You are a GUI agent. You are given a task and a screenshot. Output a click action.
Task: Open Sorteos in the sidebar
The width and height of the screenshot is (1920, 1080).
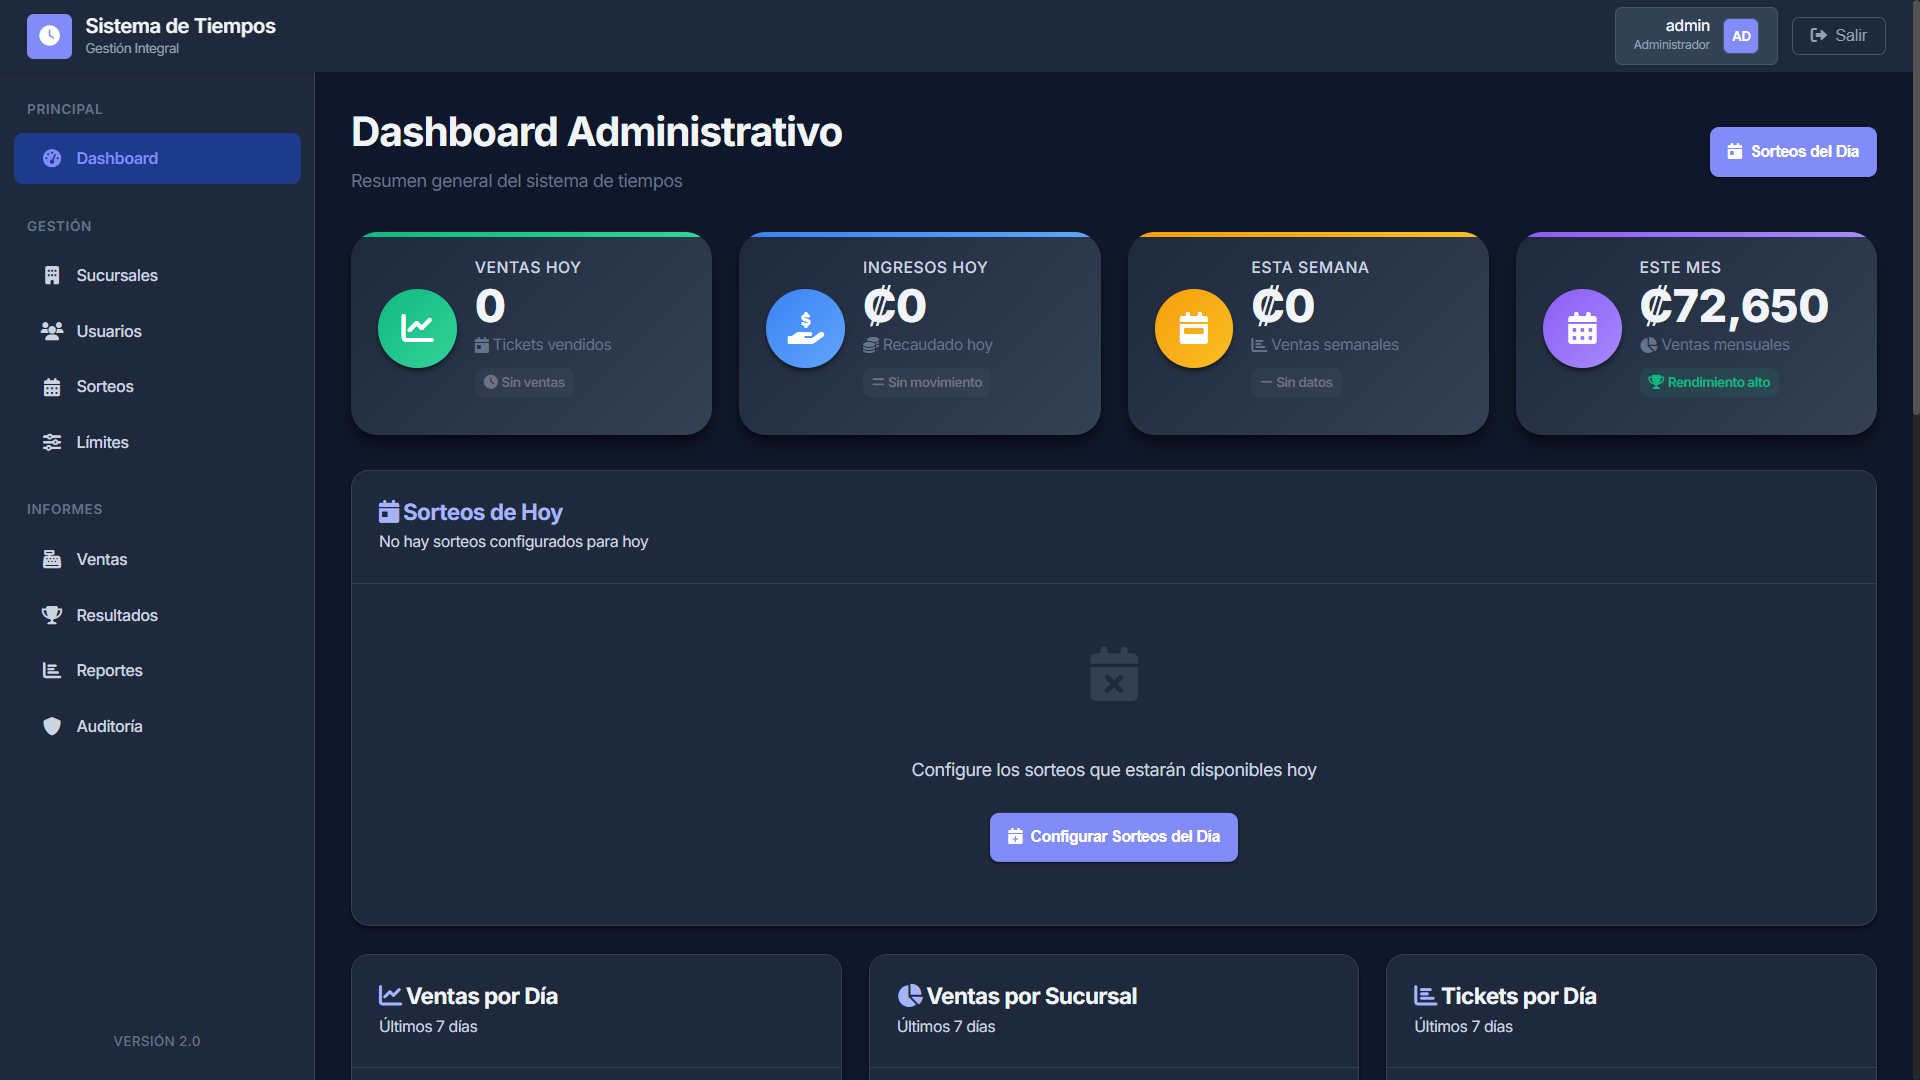click(105, 387)
